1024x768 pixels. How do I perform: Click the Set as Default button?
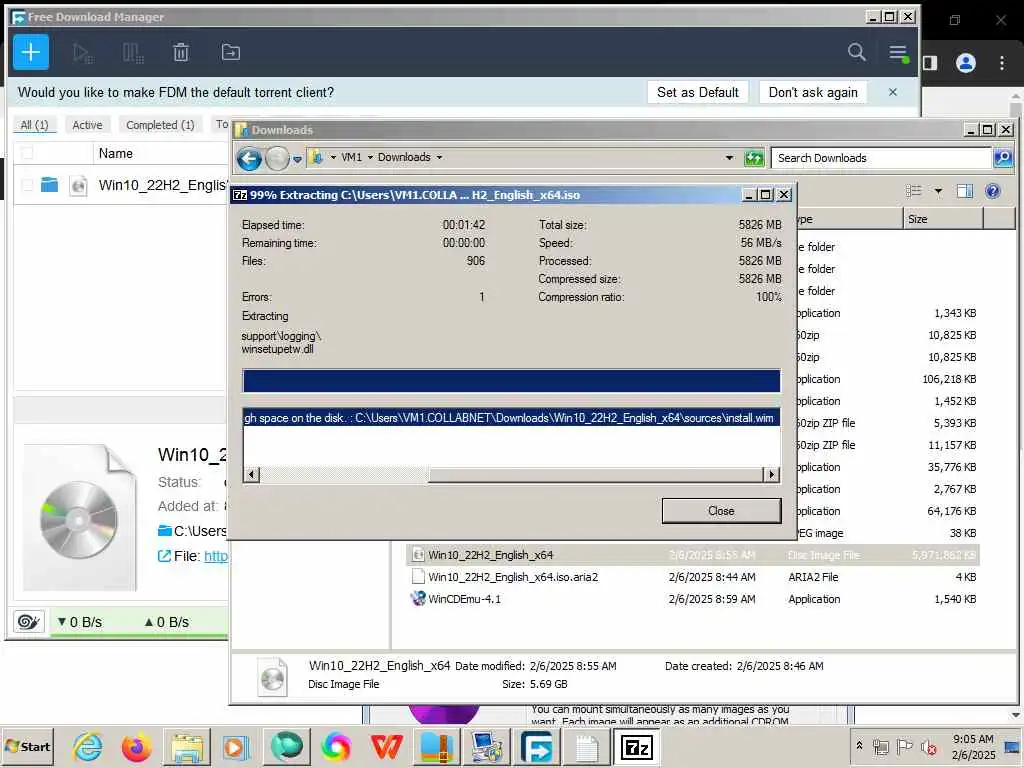698,92
